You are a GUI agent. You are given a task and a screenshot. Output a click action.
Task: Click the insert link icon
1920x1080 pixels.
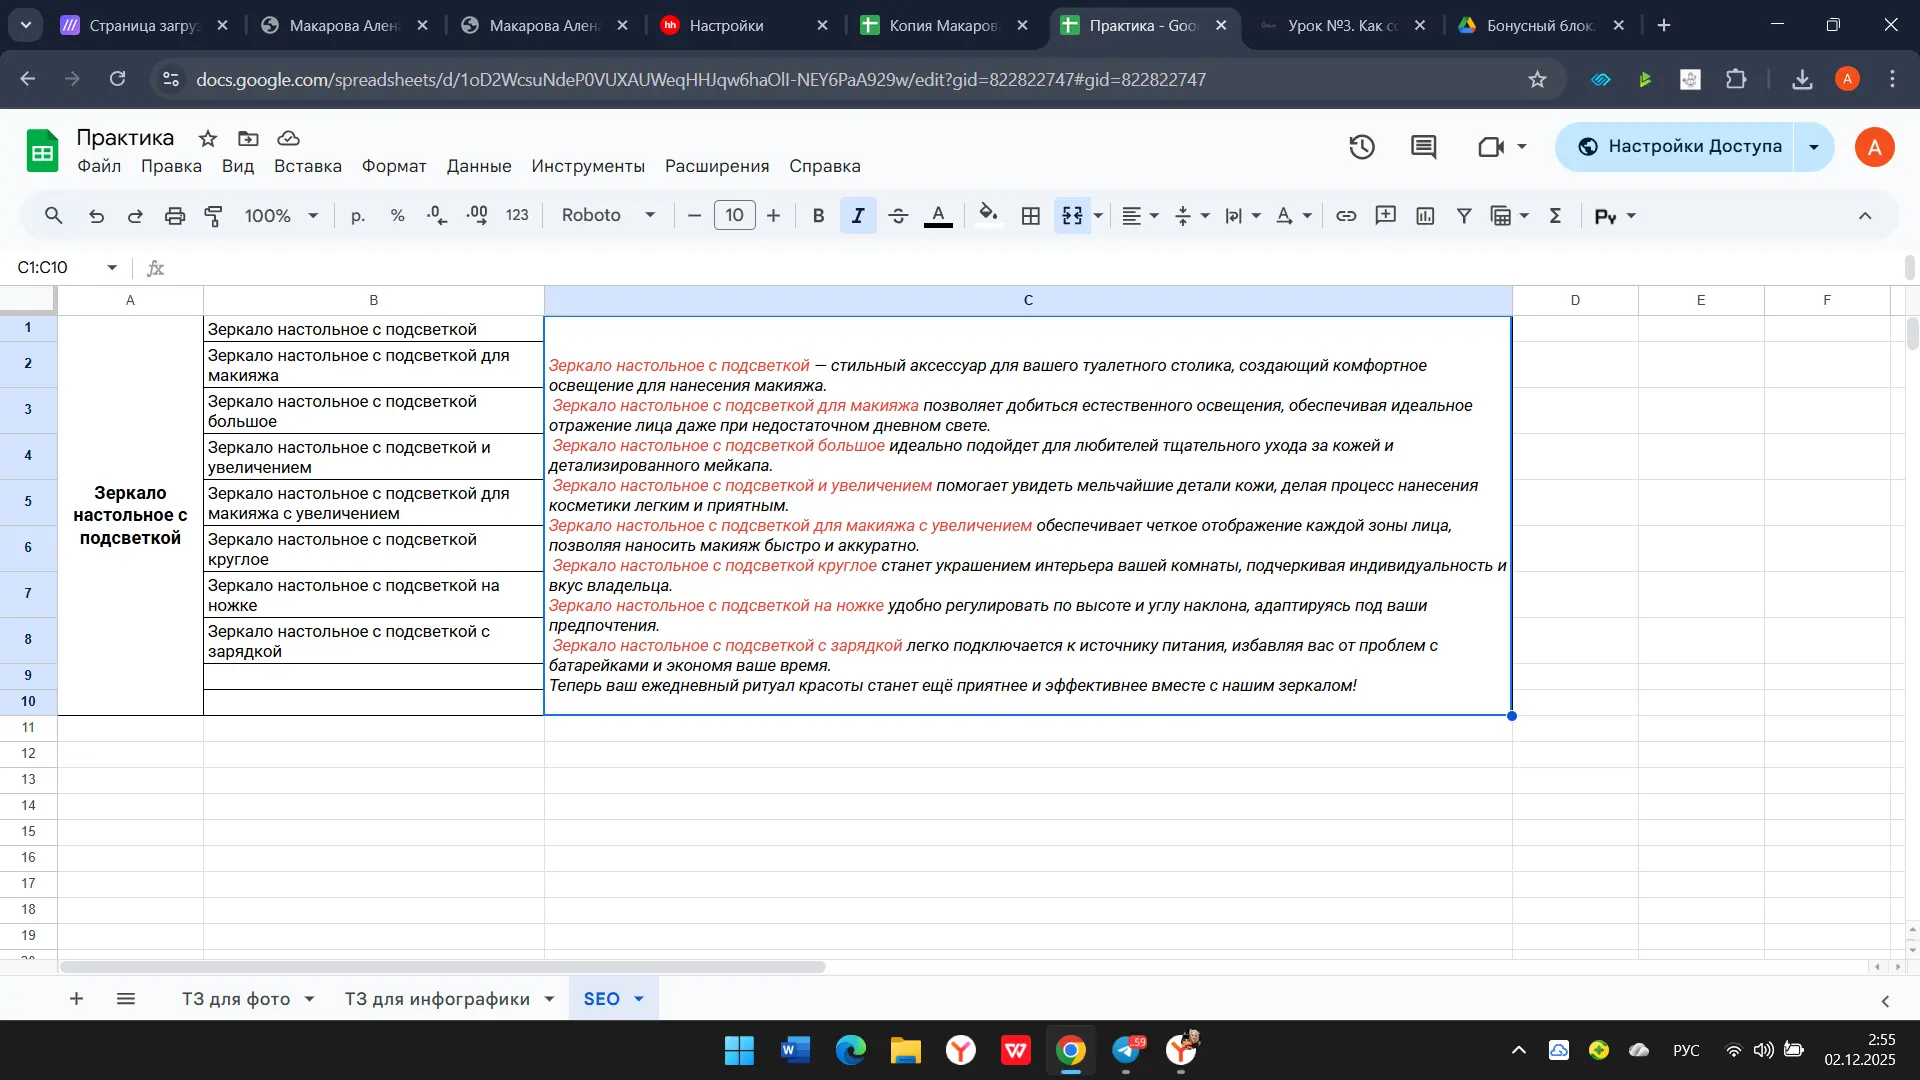click(1346, 216)
